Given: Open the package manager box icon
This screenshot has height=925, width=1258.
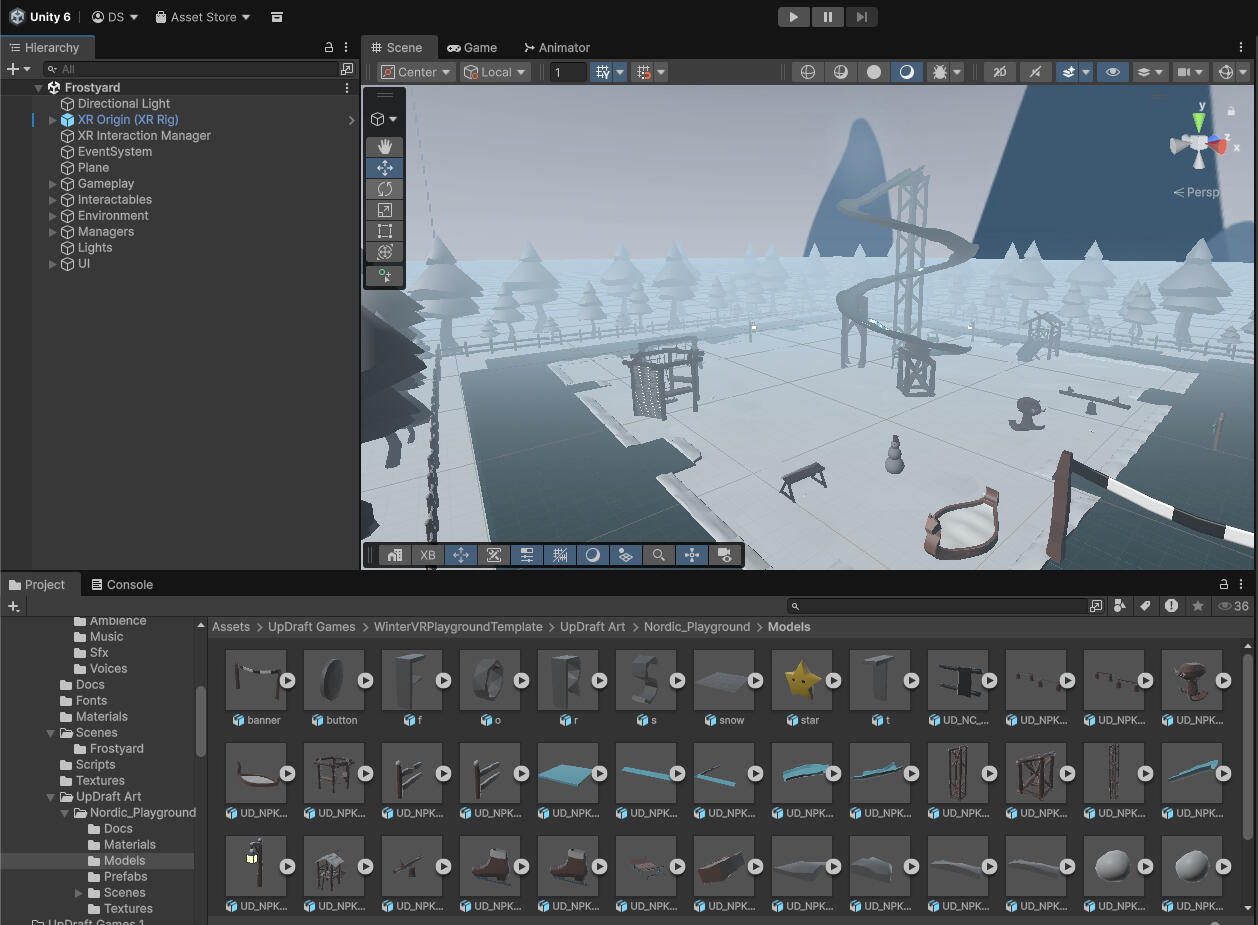Looking at the screenshot, I should pyautogui.click(x=277, y=17).
